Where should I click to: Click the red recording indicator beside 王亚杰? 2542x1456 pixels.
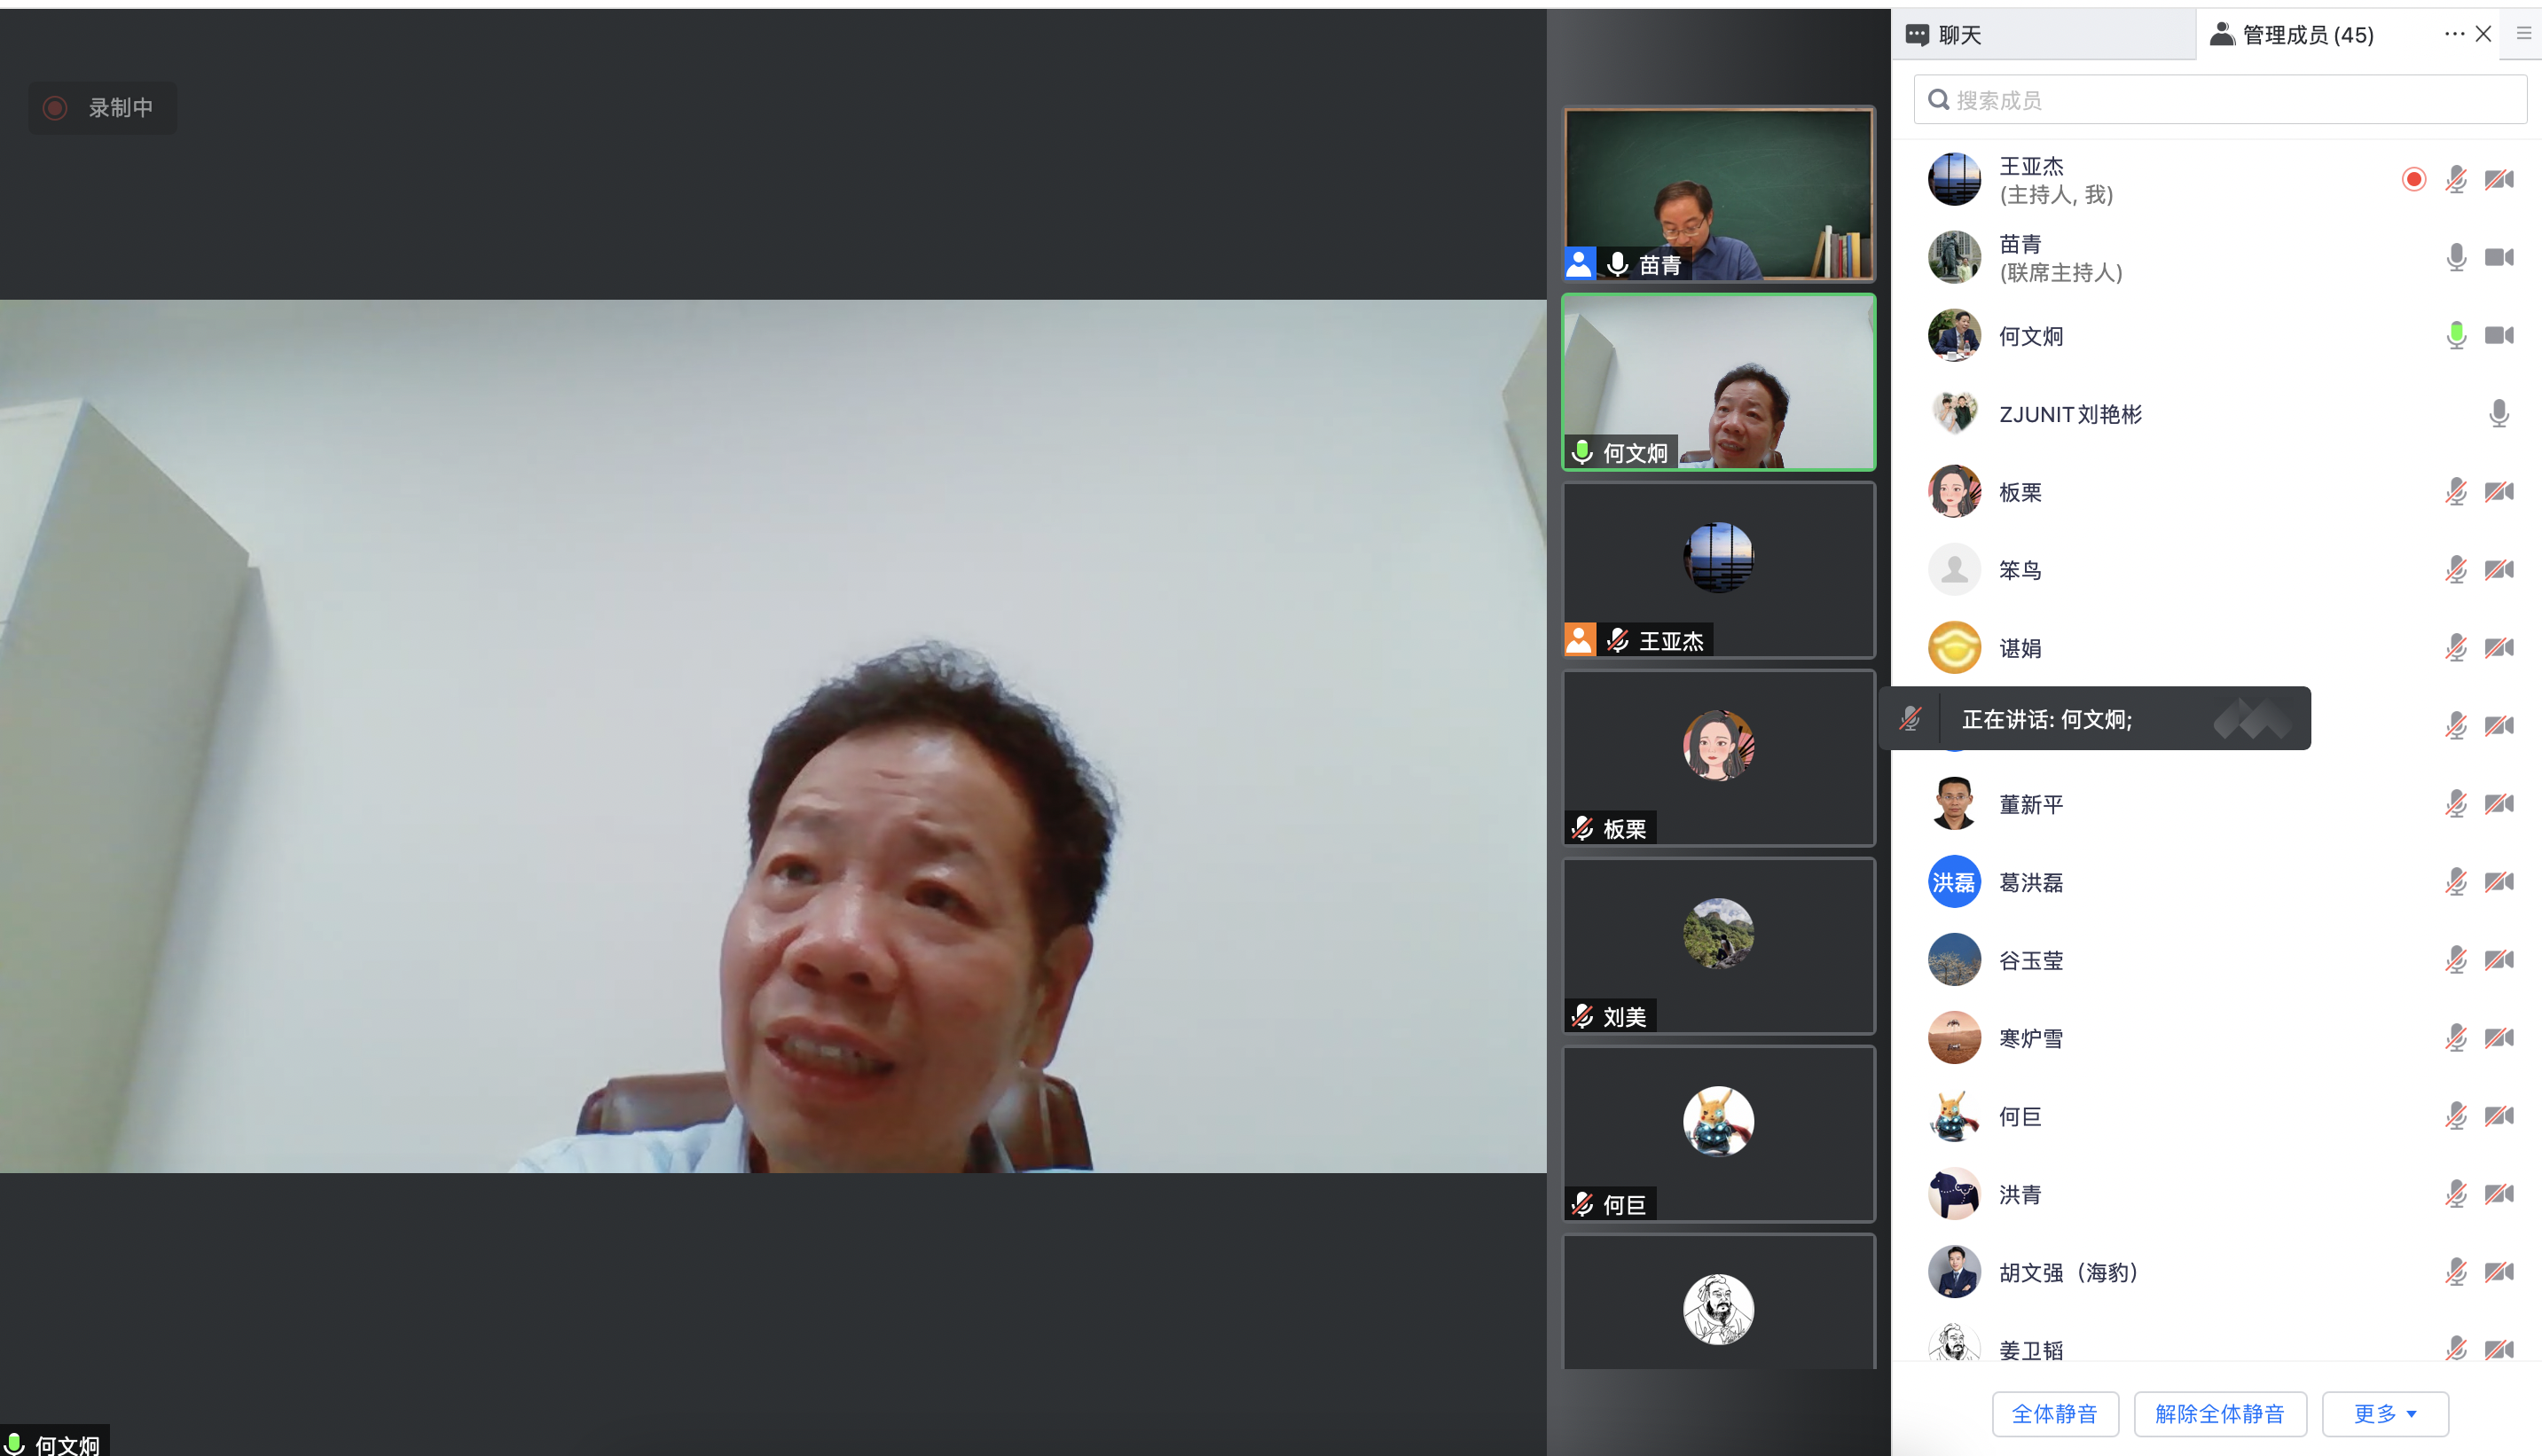point(2413,180)
